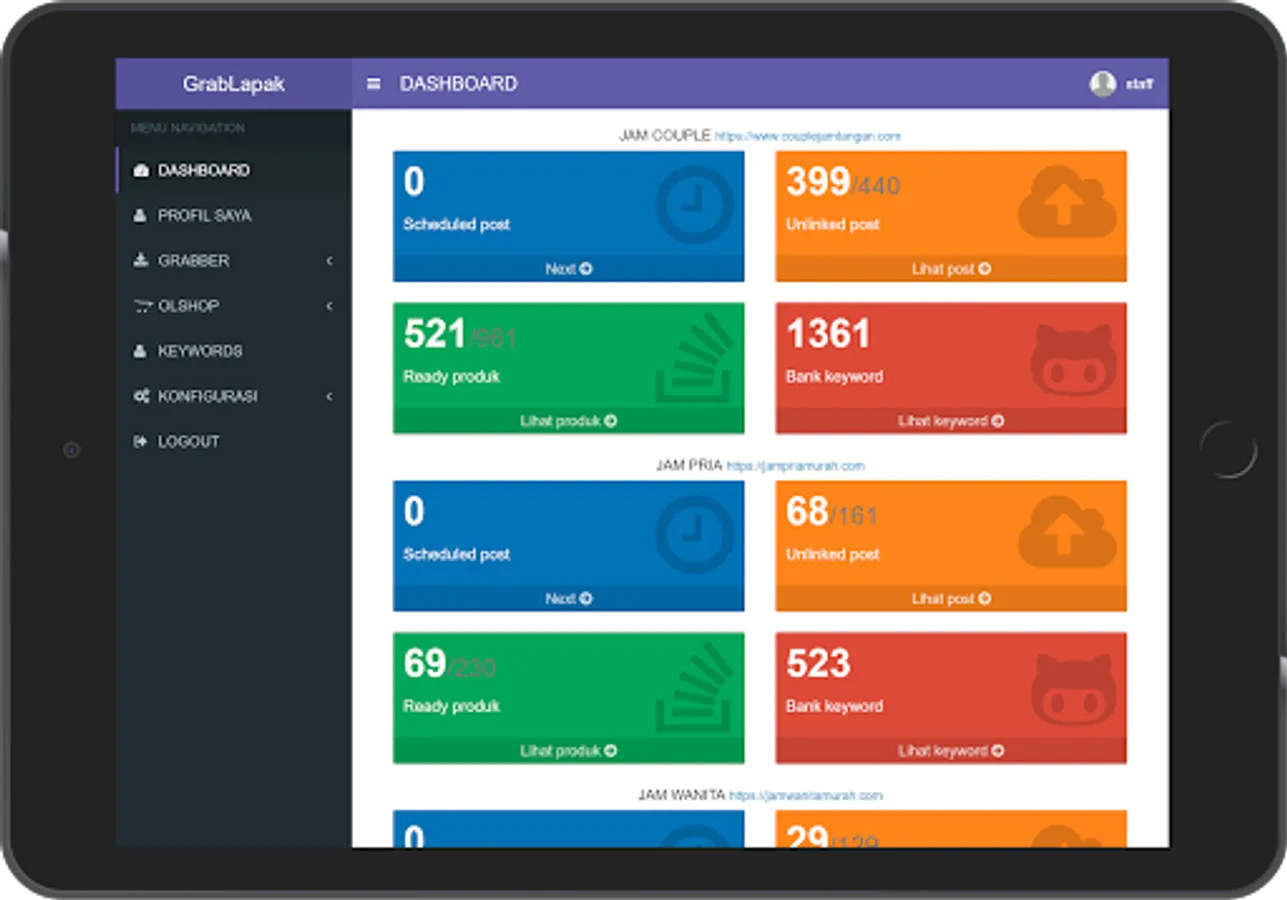Click Lihat keyword under 523 bank keyword
The height and width of the screenshot is (900, 1287).
click(x=951, y=751)
